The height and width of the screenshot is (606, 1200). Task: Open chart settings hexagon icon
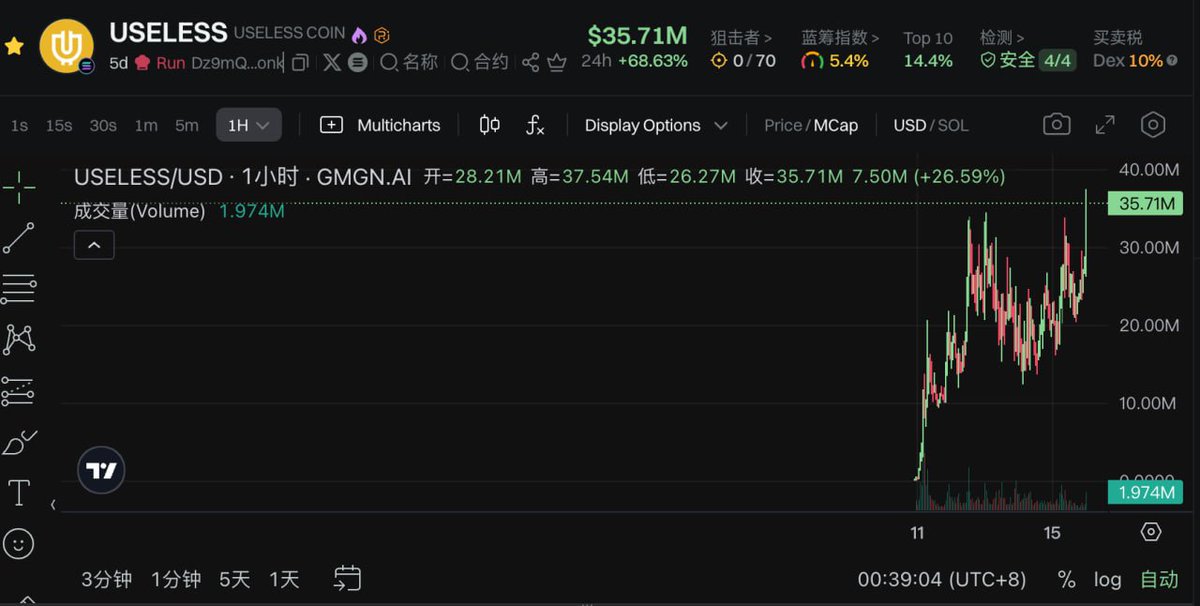1153,125
